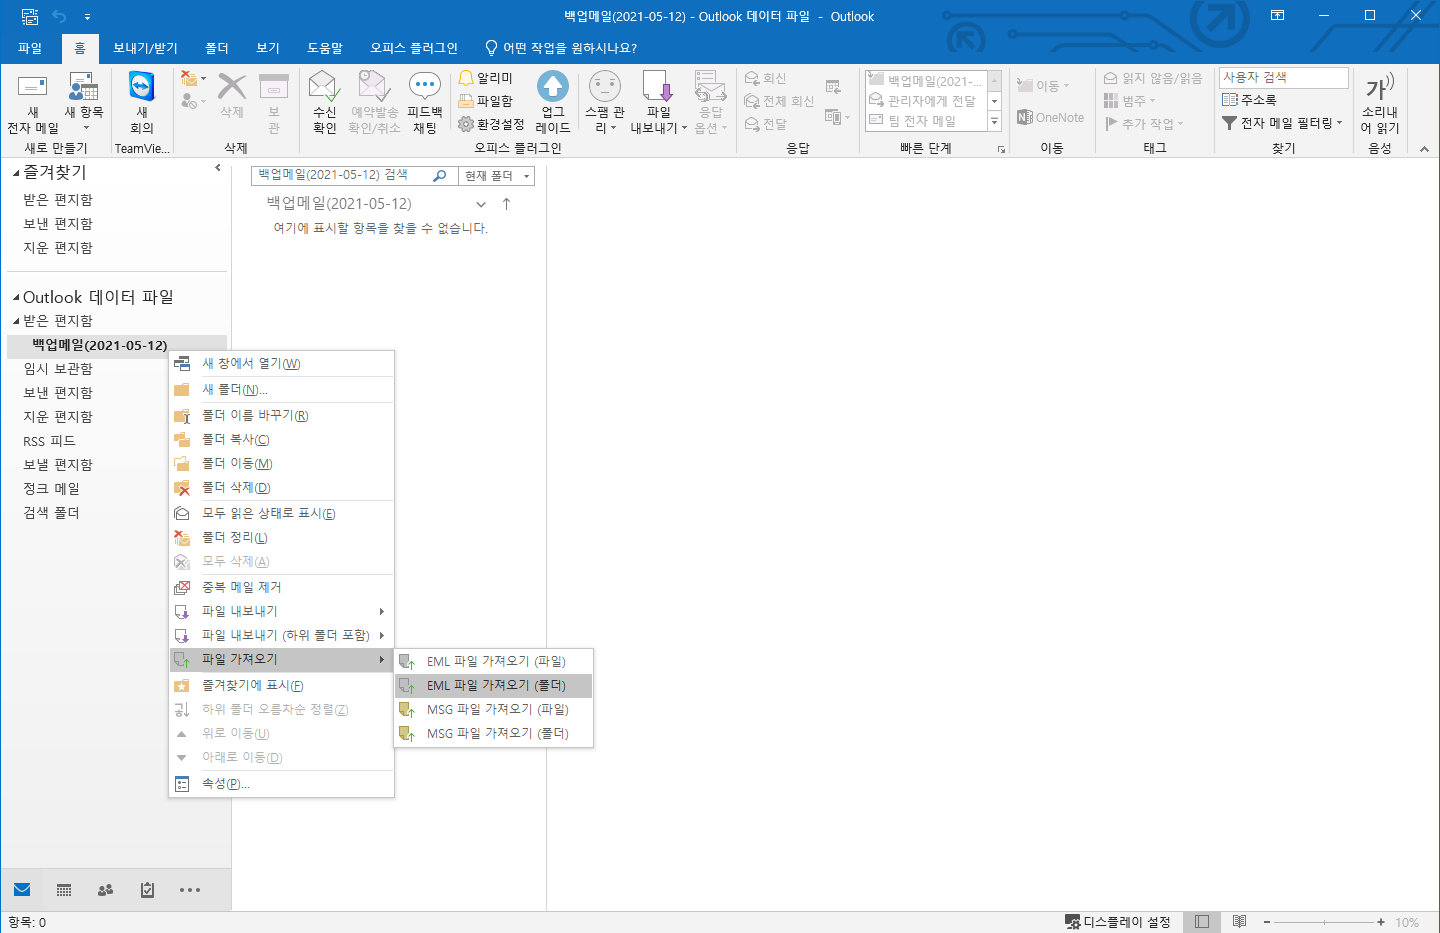Select EML 파일 가져오기 (폴더) submenu item
The image size is (1440, 933).
pos(494,685)
